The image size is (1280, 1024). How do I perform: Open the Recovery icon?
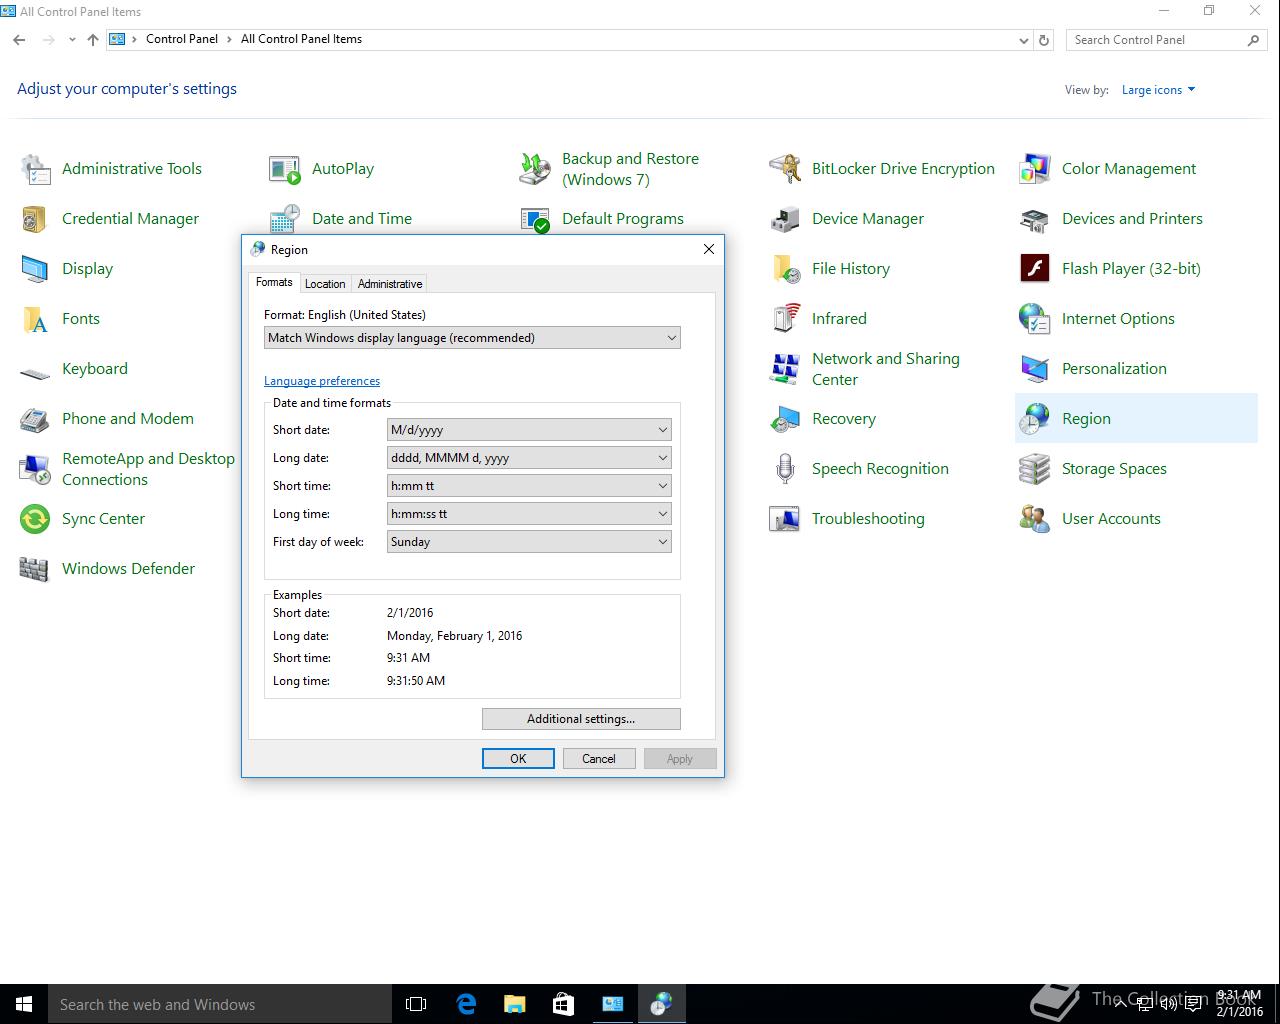click(x=785, y=419)
